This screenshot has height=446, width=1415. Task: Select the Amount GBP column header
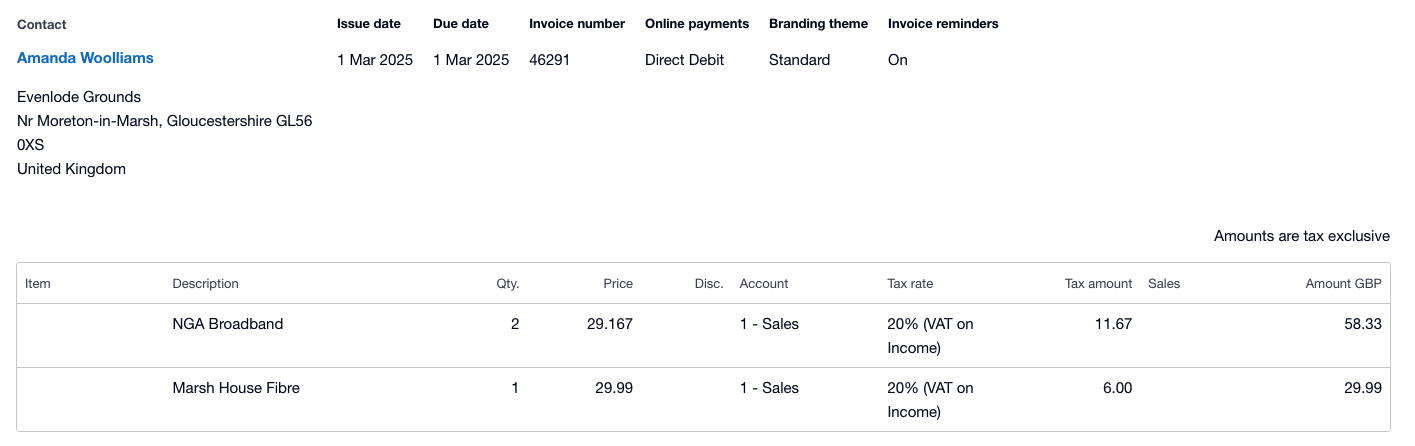1343,284
